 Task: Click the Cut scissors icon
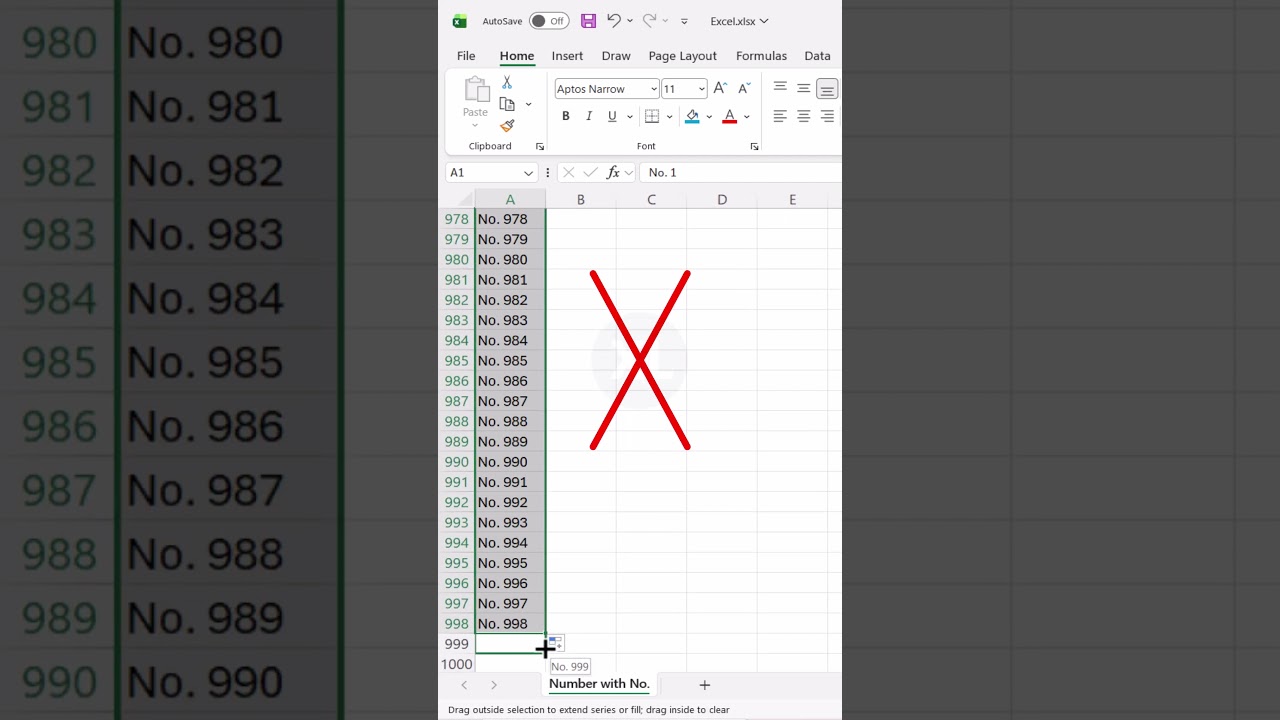507,83
